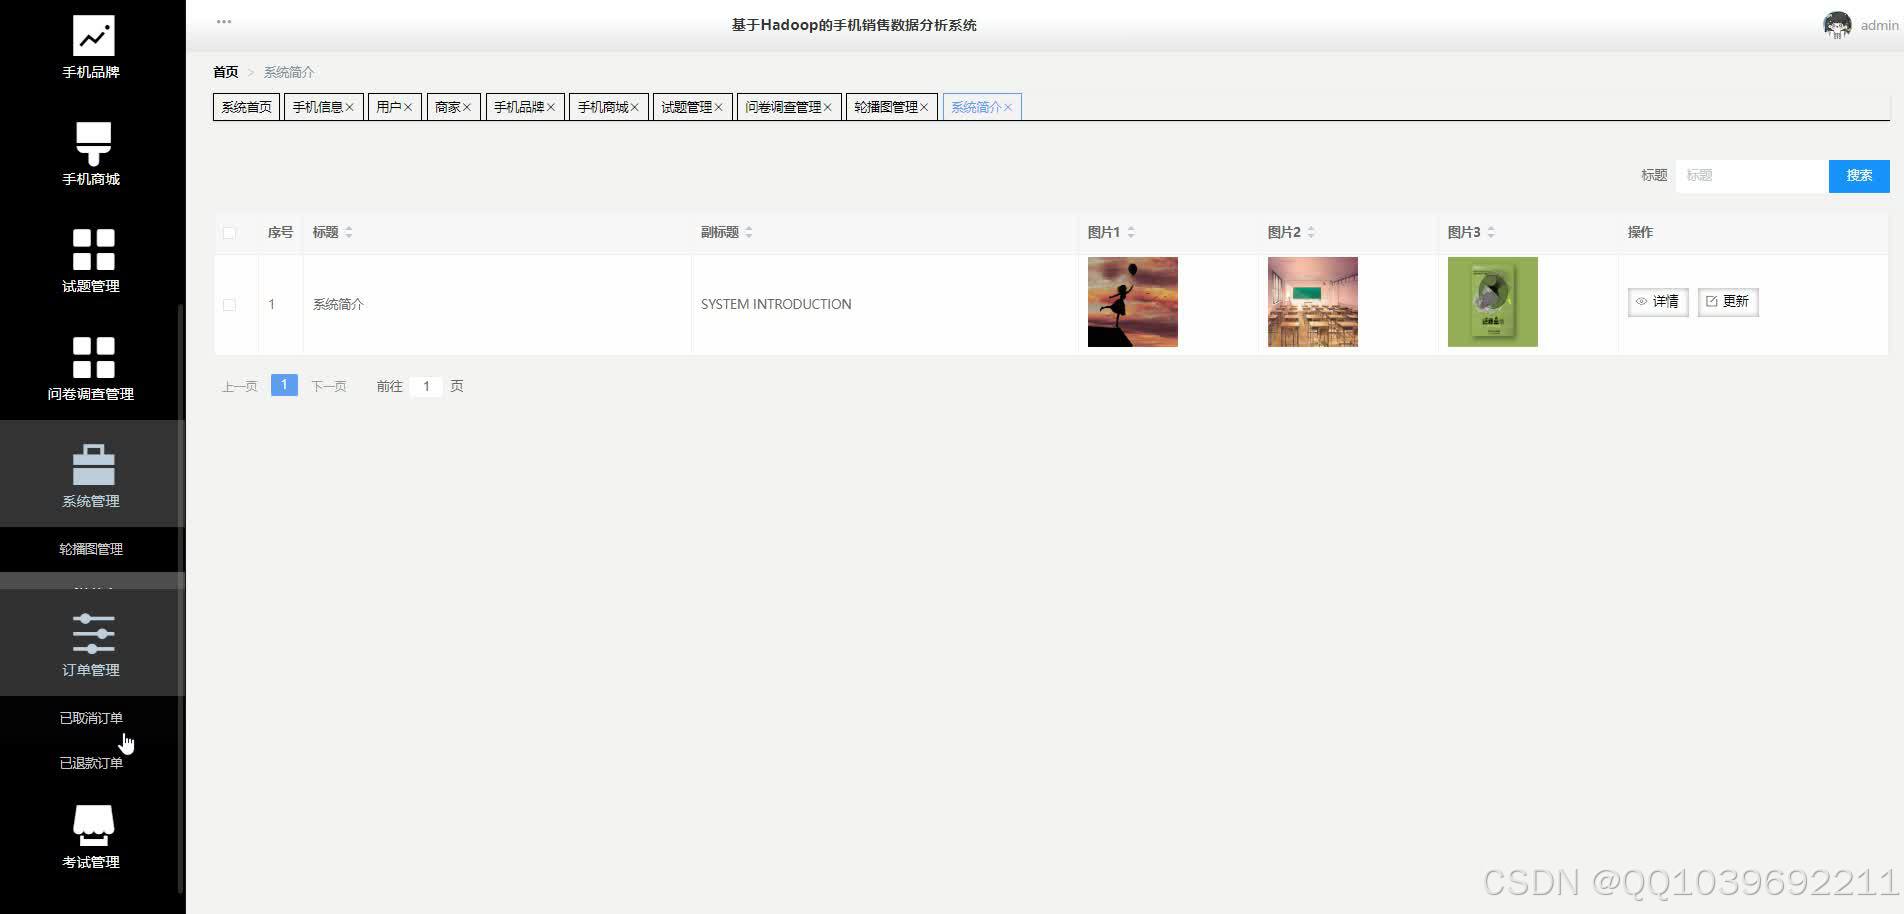
Task: Open 轮播图管理 submenu item
Action: [91, 549]
